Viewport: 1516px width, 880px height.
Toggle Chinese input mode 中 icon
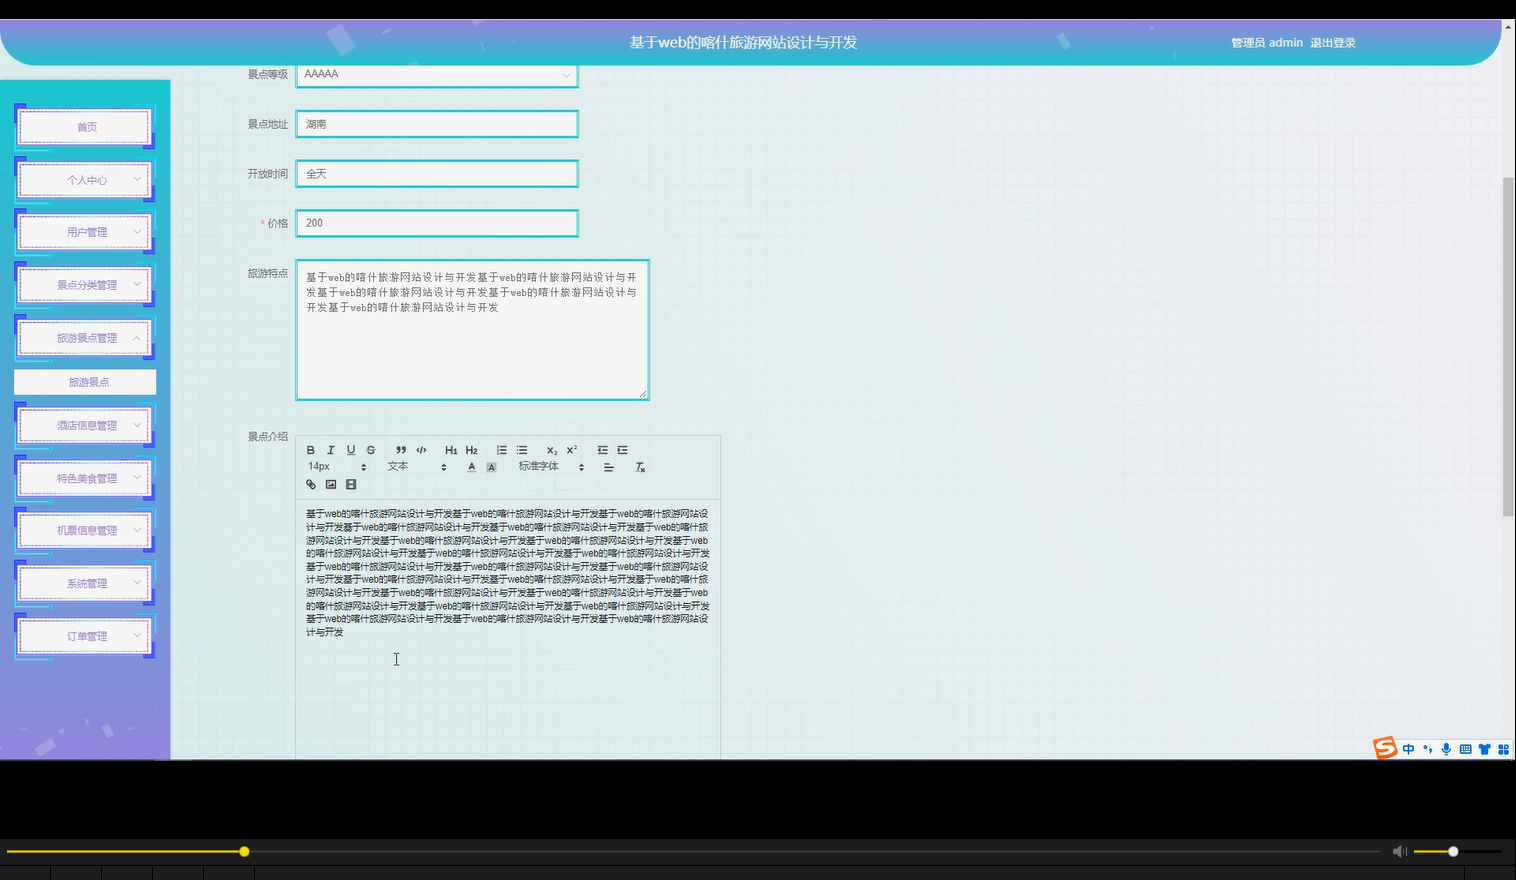[1408, 749]
